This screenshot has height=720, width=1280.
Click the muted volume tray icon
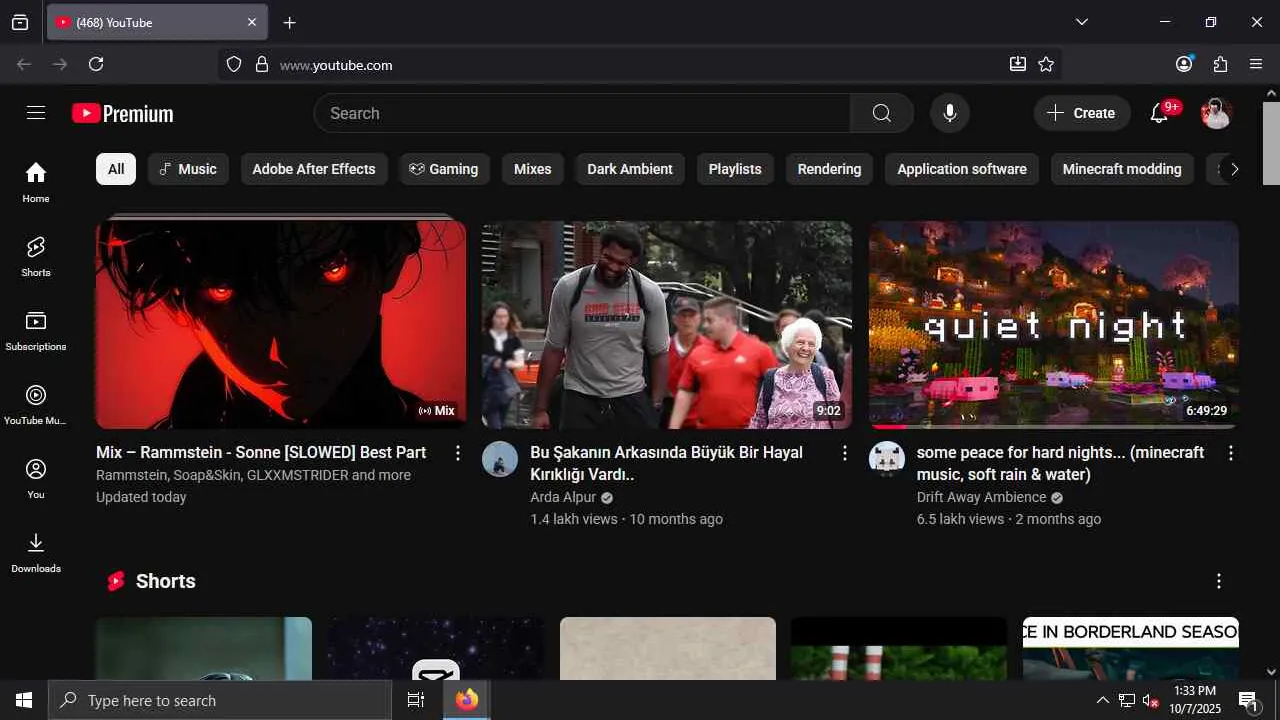click(1150, 700)
